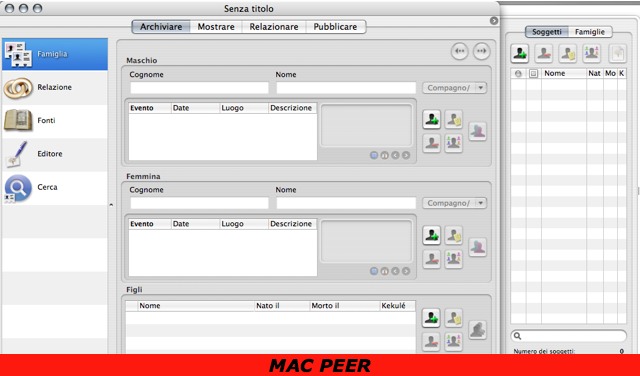
Task: Click the large person icon in Figli section
Action: (478, 330)
